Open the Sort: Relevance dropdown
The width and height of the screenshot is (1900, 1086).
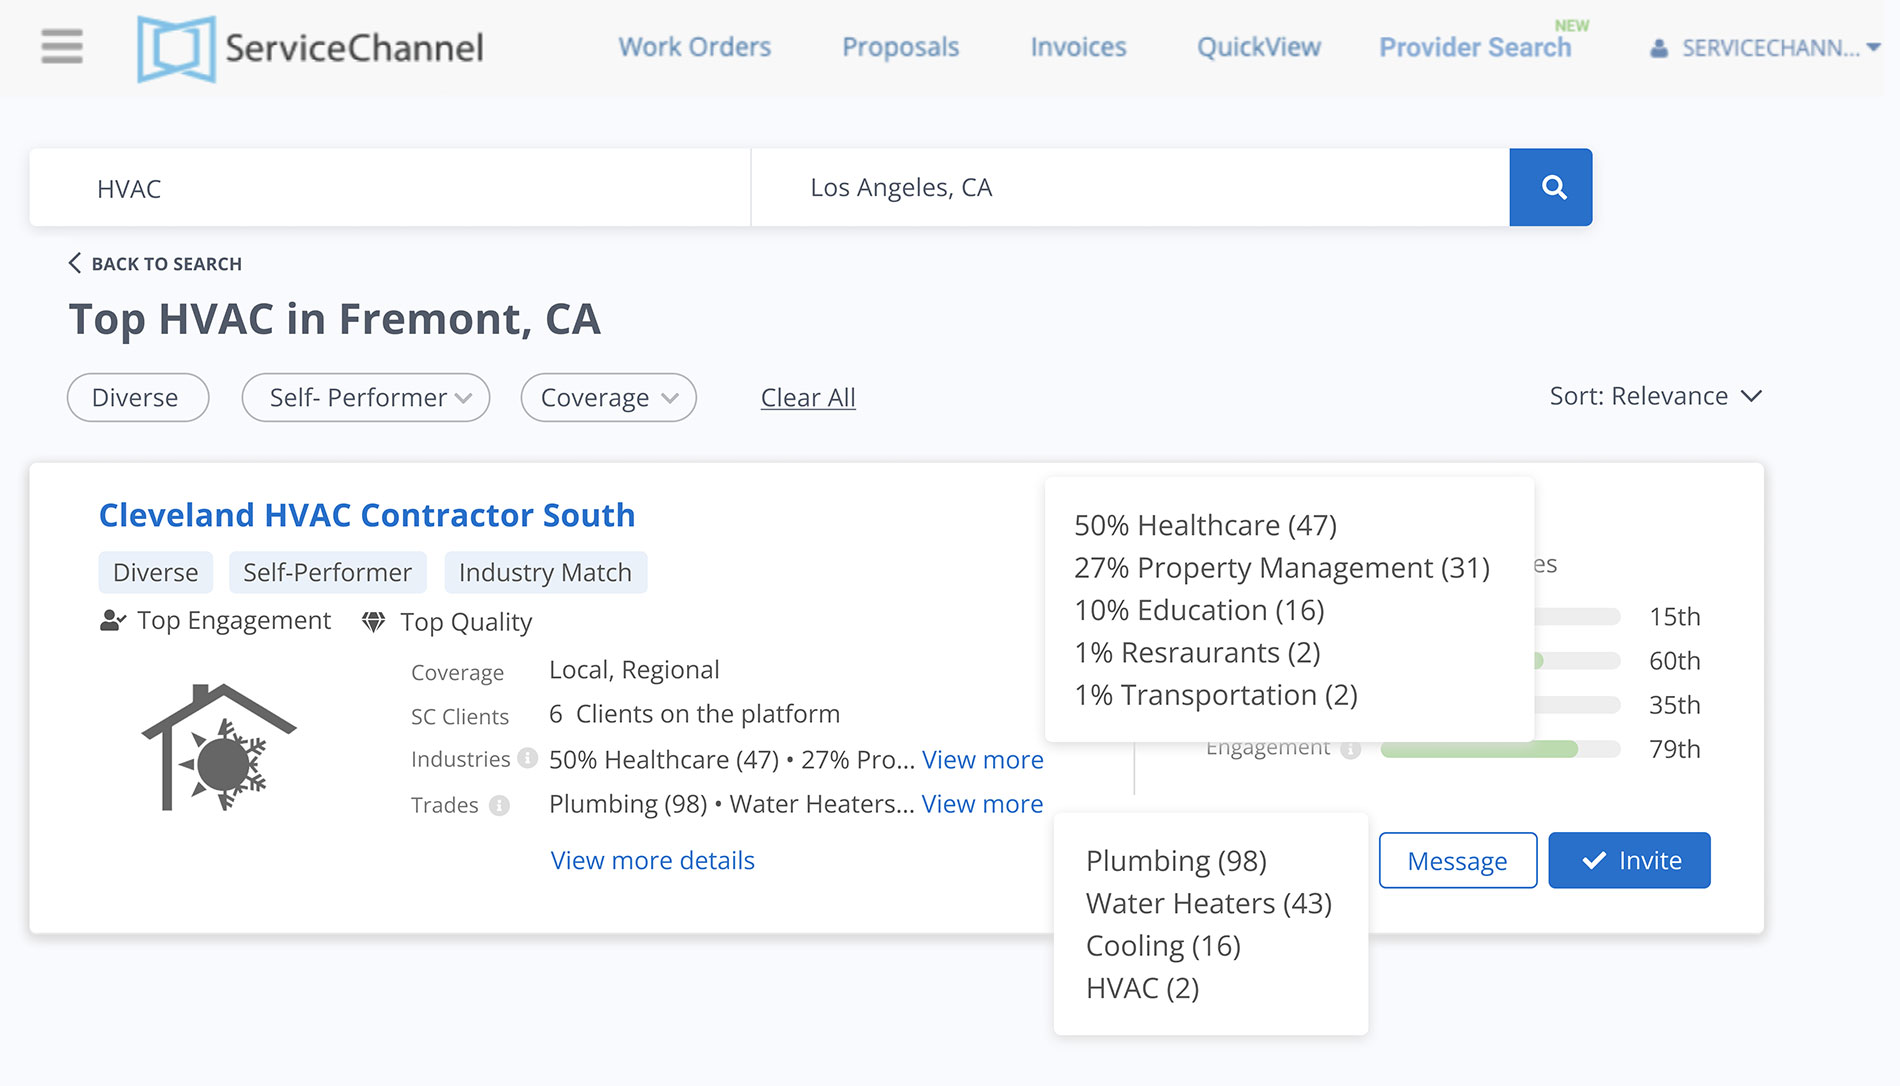(x=1654, y=396)
